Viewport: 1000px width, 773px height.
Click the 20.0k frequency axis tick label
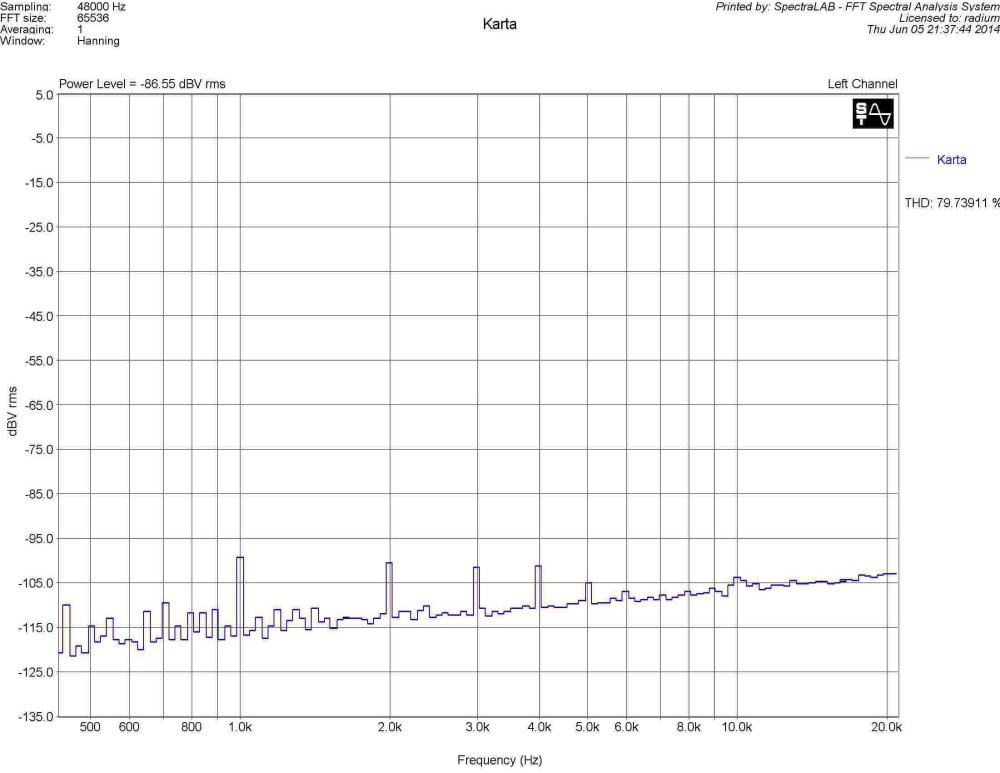click(887, 728)
